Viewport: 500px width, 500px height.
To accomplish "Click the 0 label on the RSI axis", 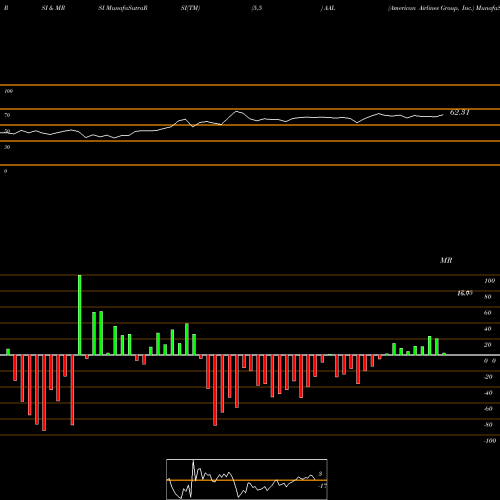I will coord(5,171).
